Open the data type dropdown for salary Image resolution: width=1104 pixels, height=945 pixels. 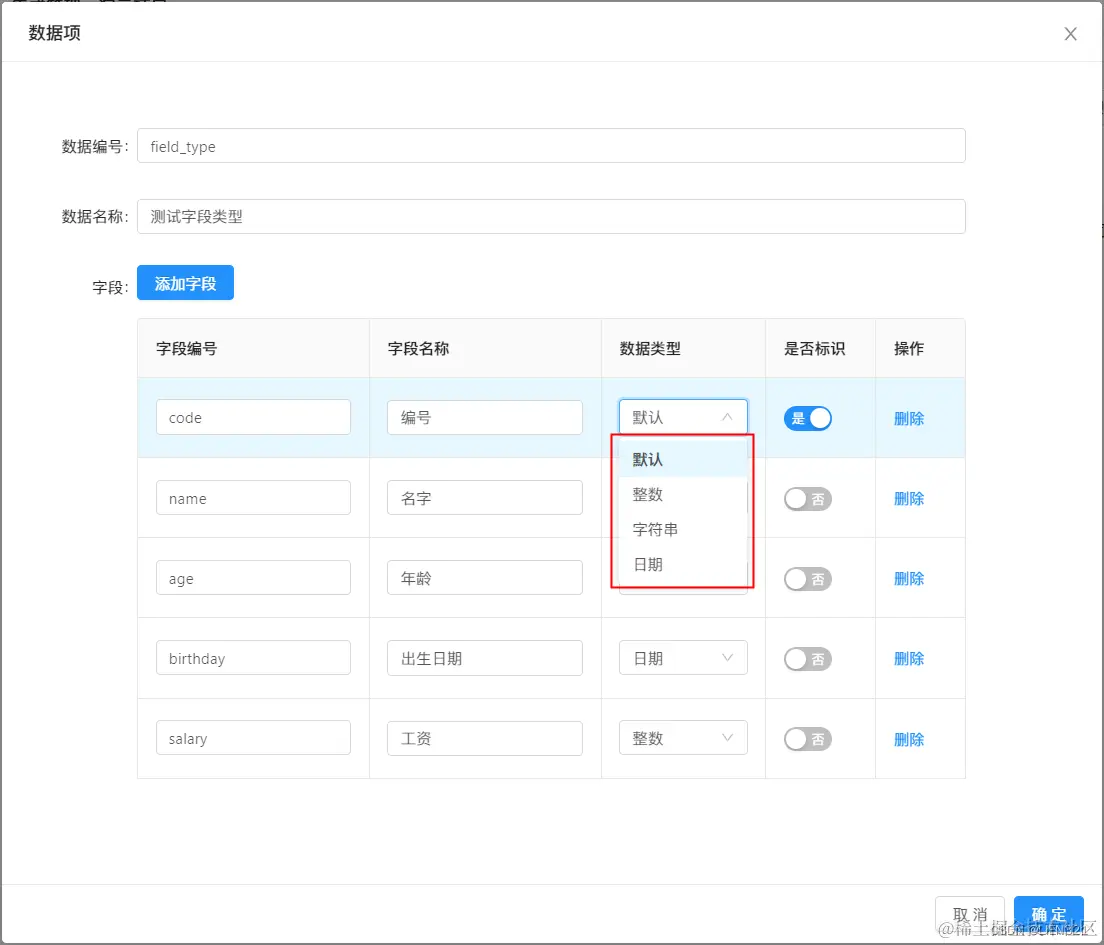683,738
